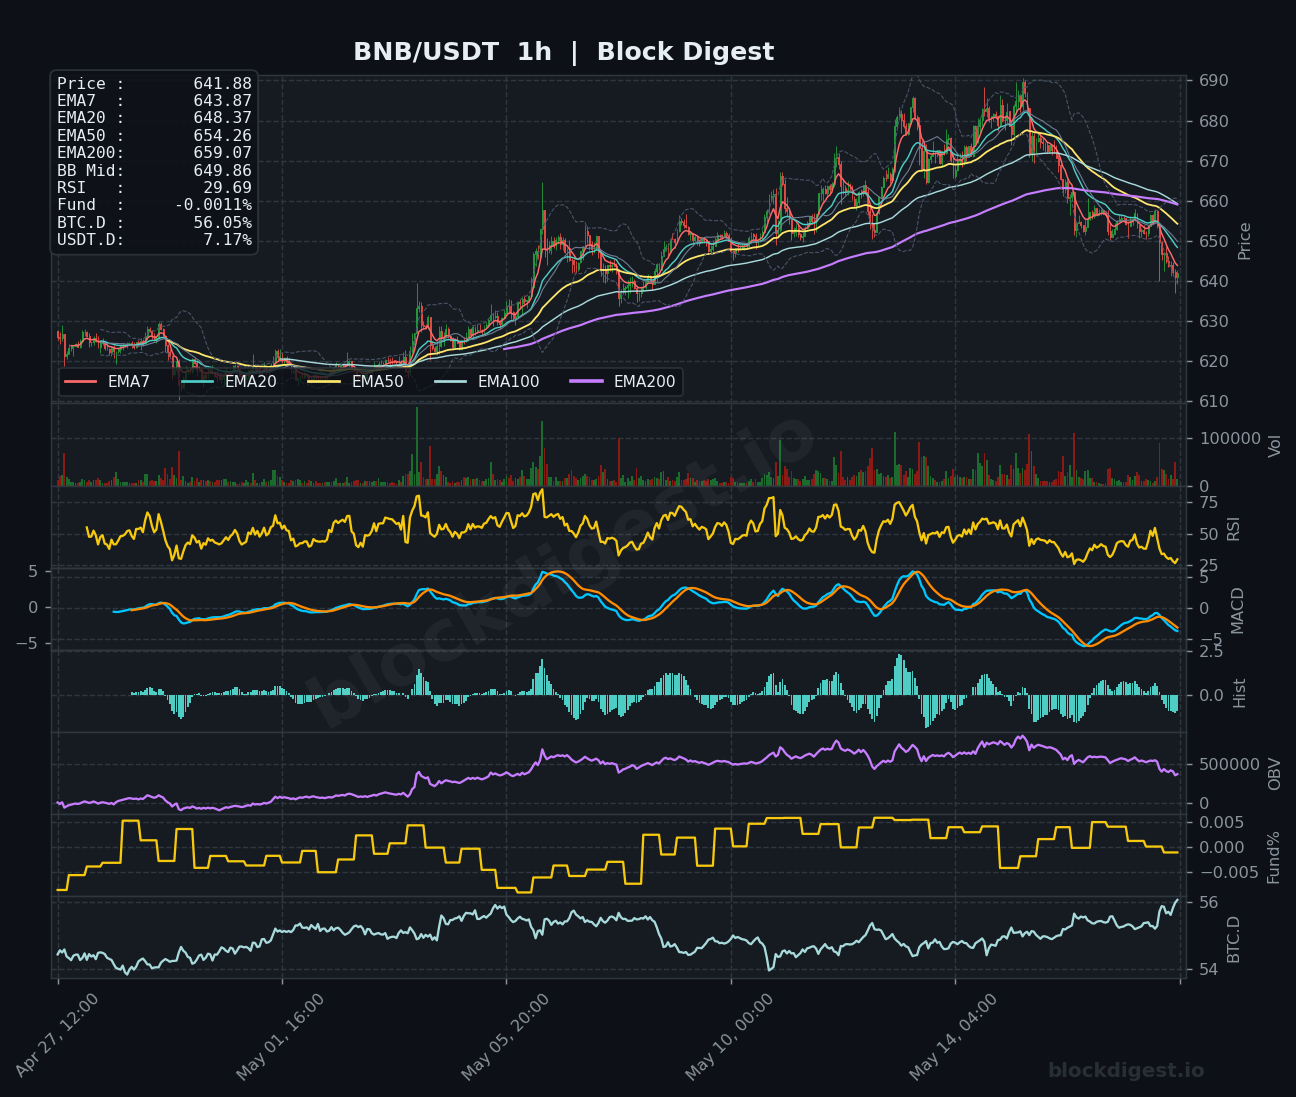This screenshot has width=1296, height=1097.
Task: Click the 25 tick on RSI axis
Action: click(1209, 567)
